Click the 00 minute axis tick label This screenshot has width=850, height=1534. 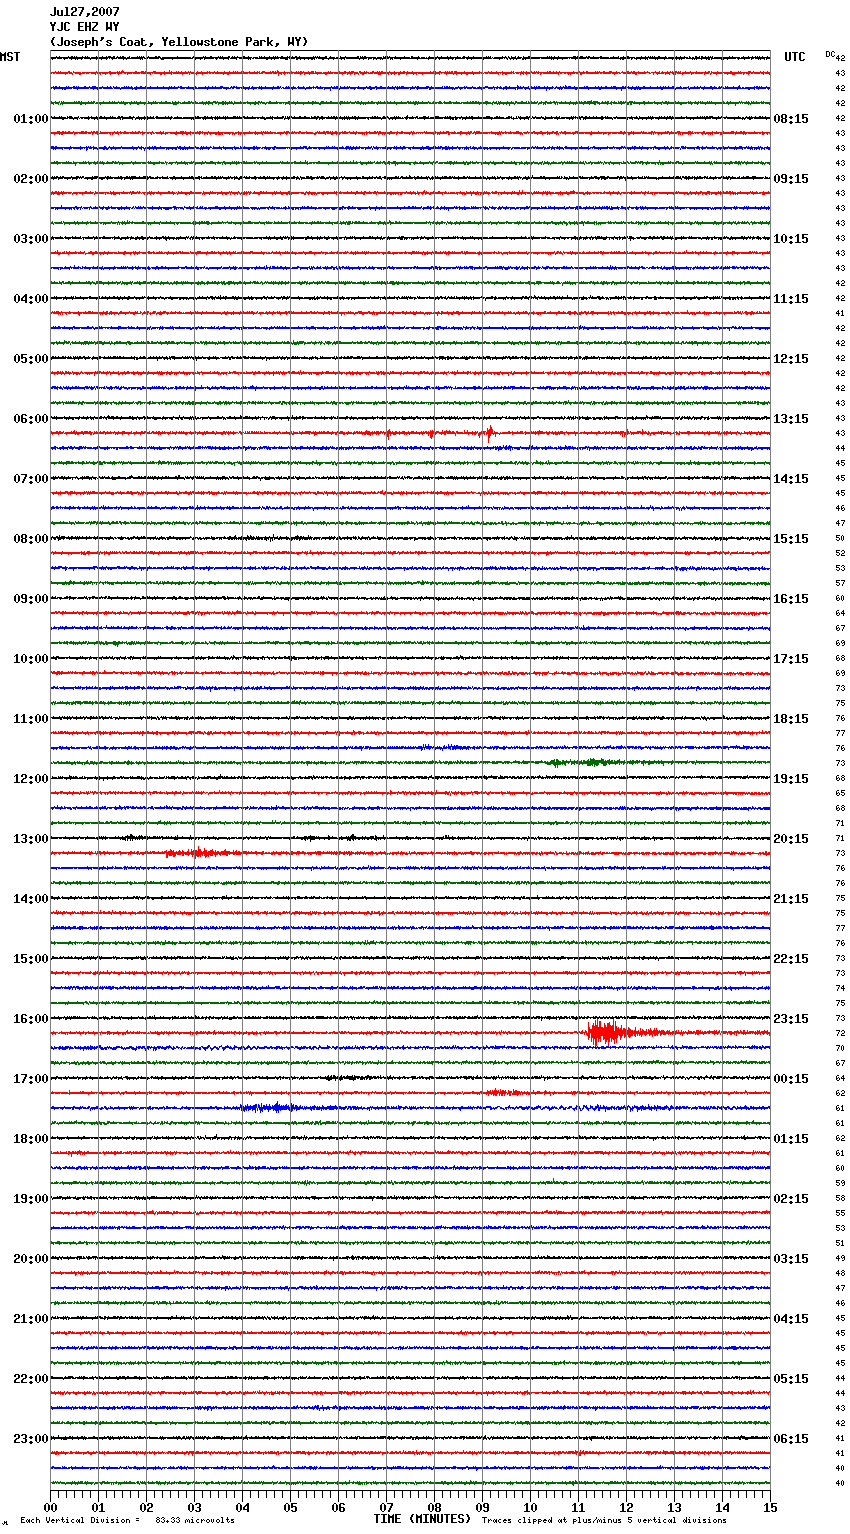coord(50,1508)
